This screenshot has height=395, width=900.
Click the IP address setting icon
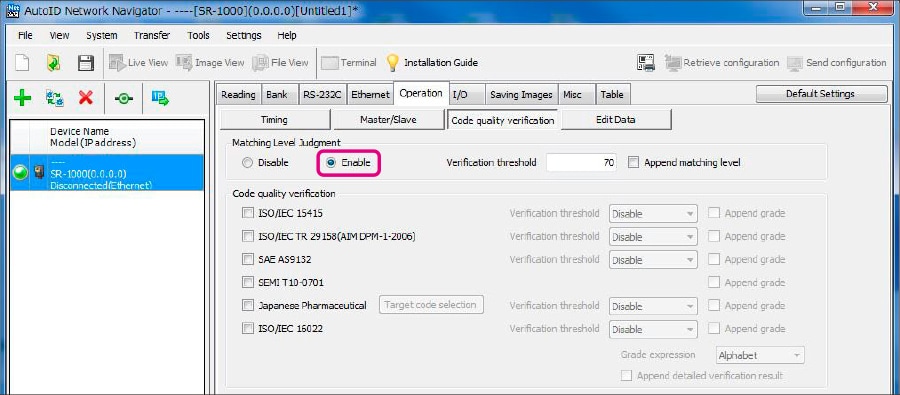pyautogui.click(x=160, y=98)
